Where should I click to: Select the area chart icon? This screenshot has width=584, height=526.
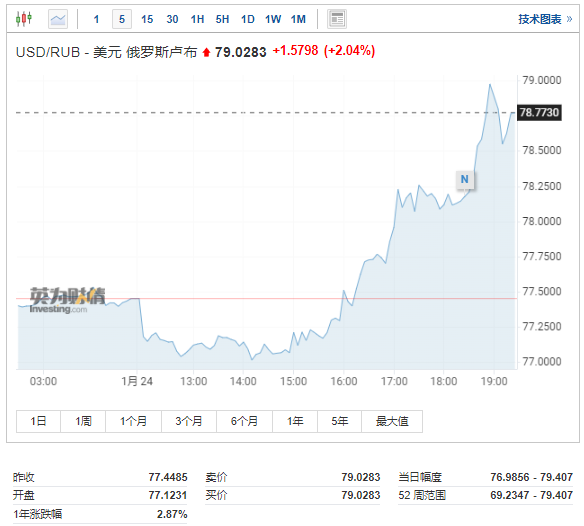[58, 19]
